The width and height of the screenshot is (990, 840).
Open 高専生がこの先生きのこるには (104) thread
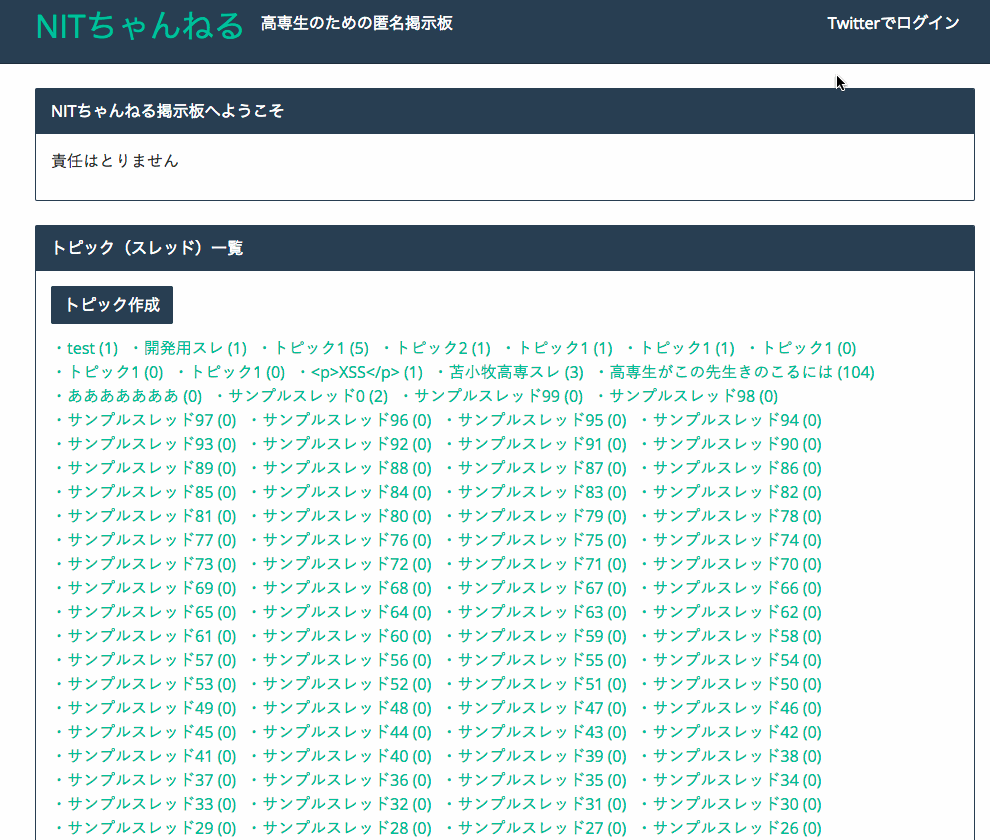[742, 372]
